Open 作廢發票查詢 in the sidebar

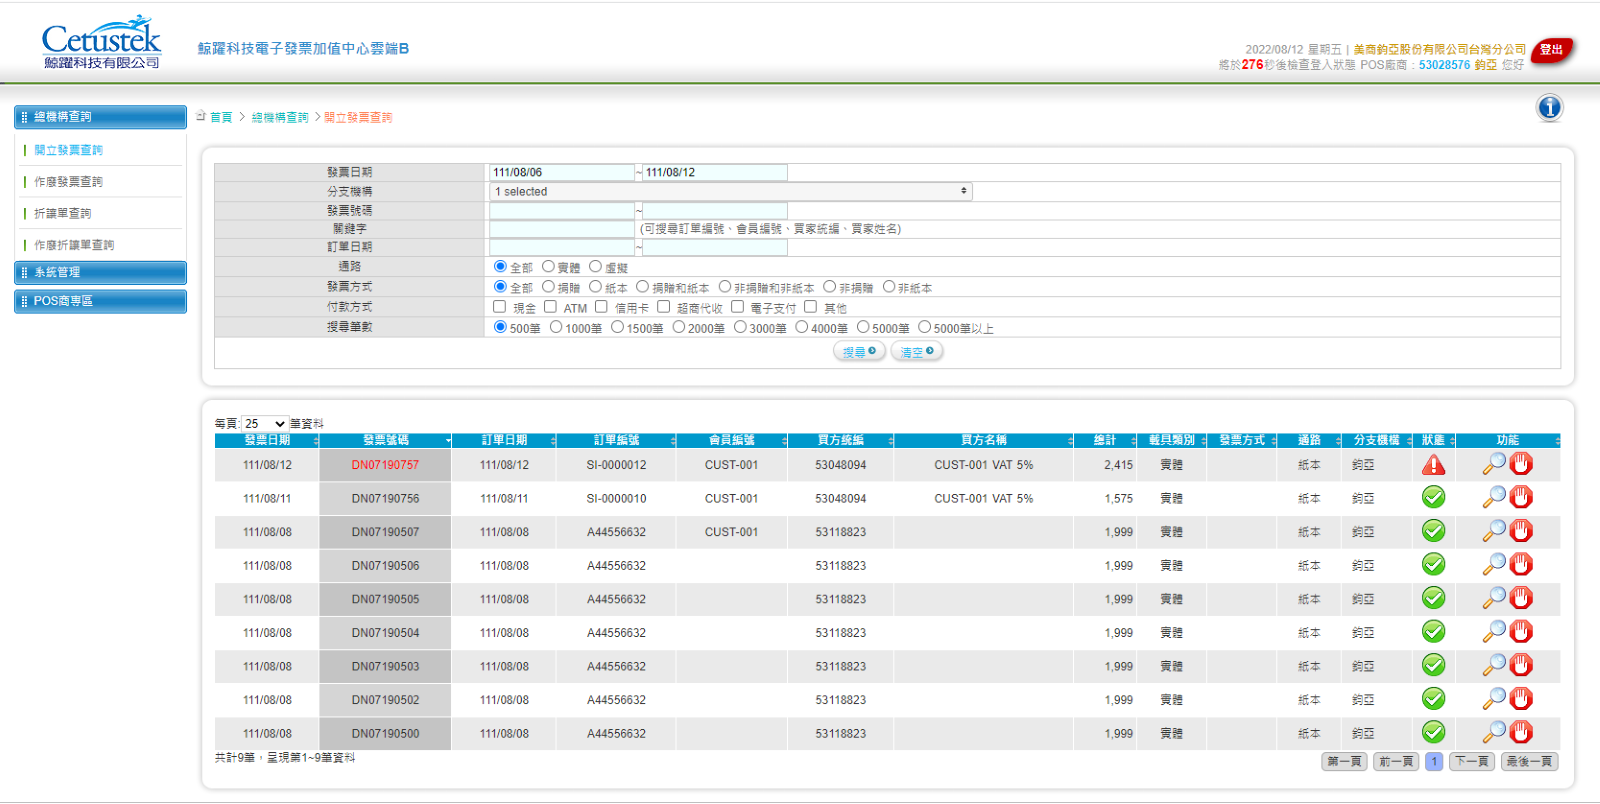68,182
